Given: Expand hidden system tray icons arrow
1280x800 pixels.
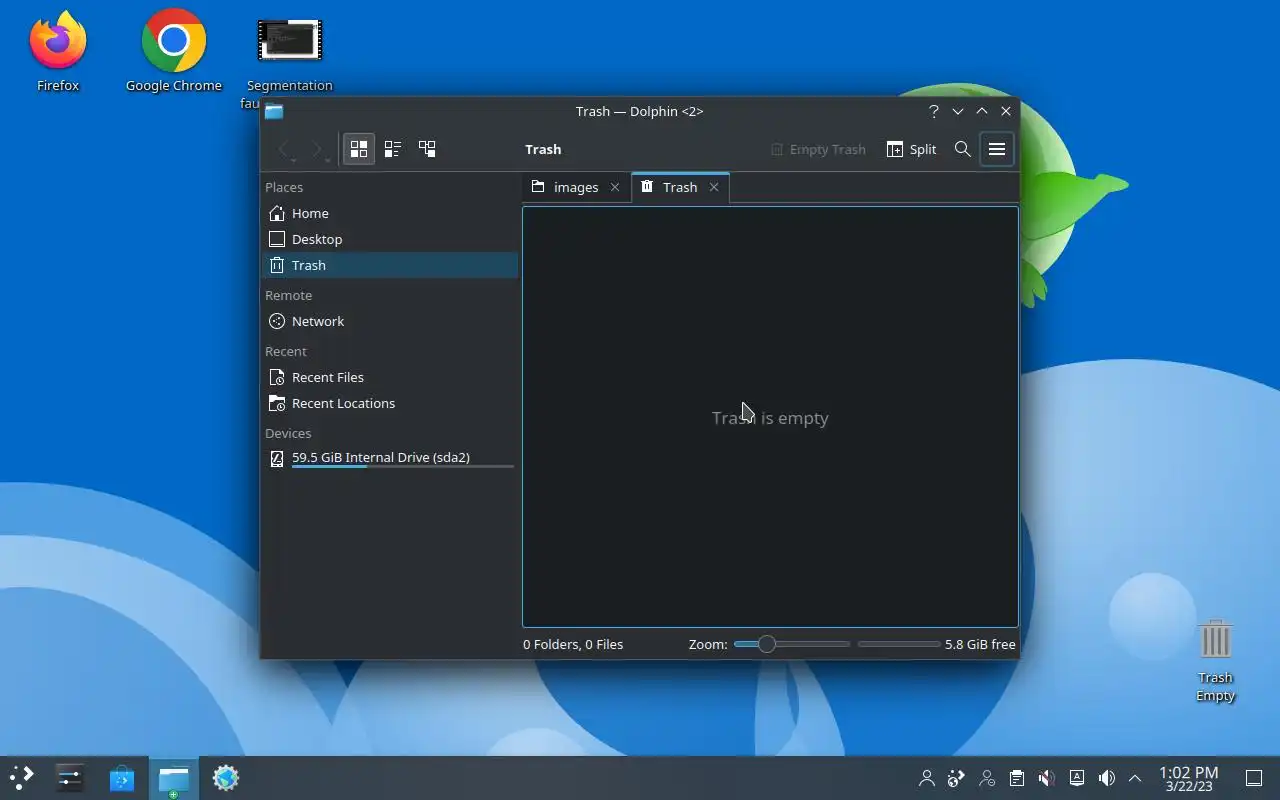Looking at the screenshot, I should coord(1135,777).
